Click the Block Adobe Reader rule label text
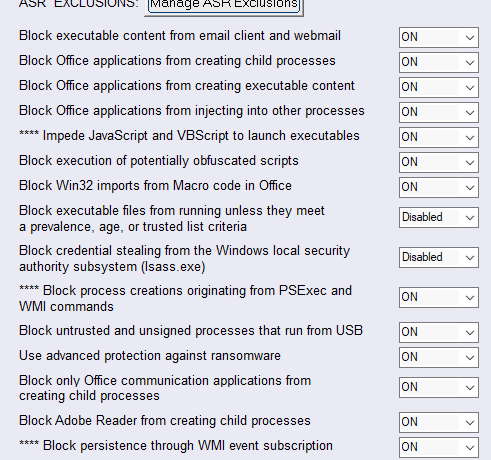Viewport: 491px width, 460px height. 165,421
